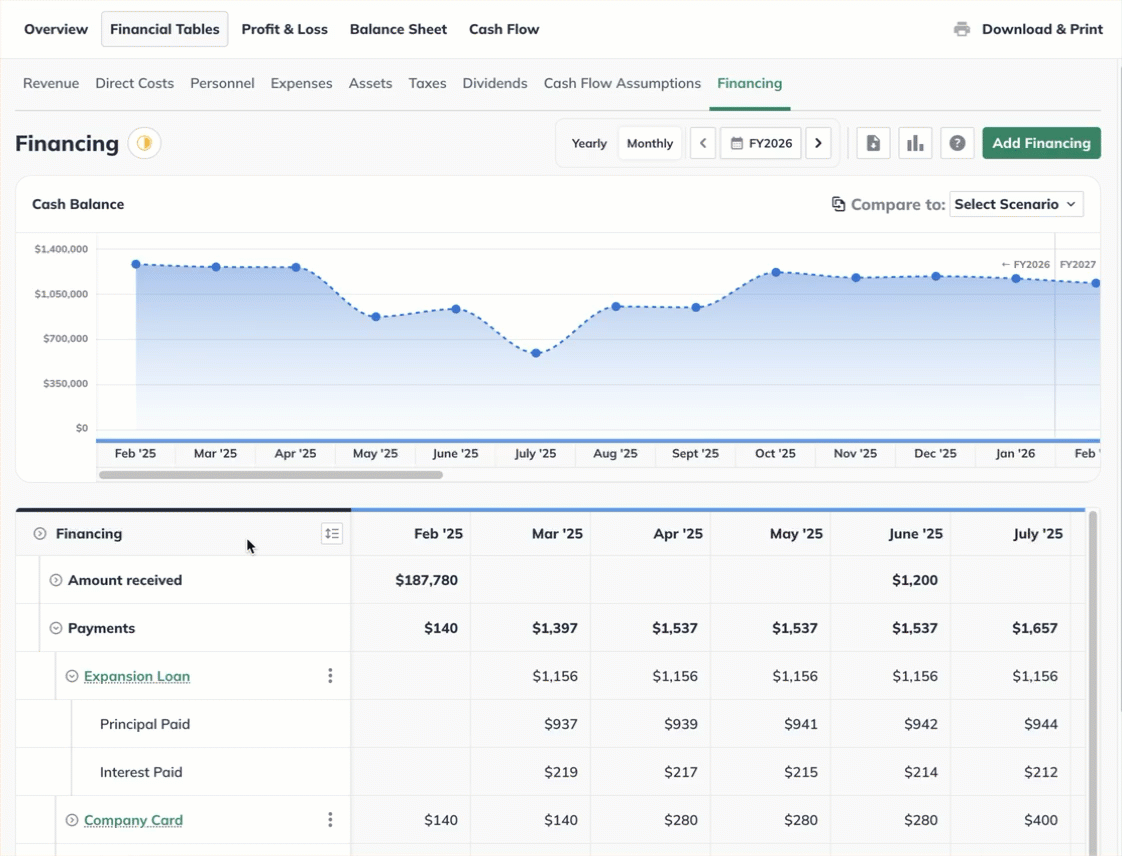Screen dimensions: 1122x856
Task: Keep Monthly view selected
Action: (649, 142)
